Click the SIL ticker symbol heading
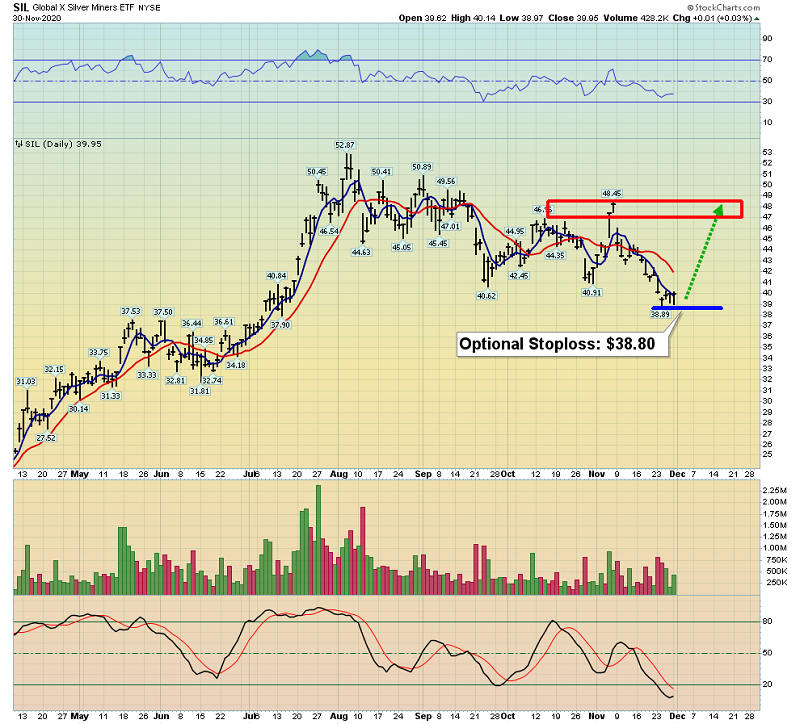 tap(21, 7)
